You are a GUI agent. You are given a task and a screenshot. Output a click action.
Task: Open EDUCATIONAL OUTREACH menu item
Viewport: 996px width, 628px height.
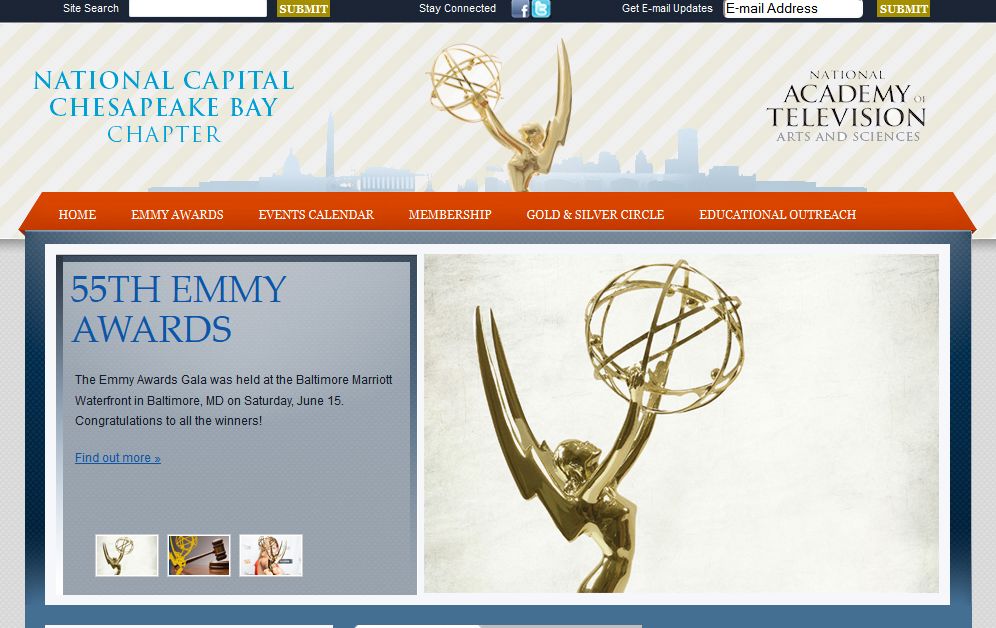point(777,215)
